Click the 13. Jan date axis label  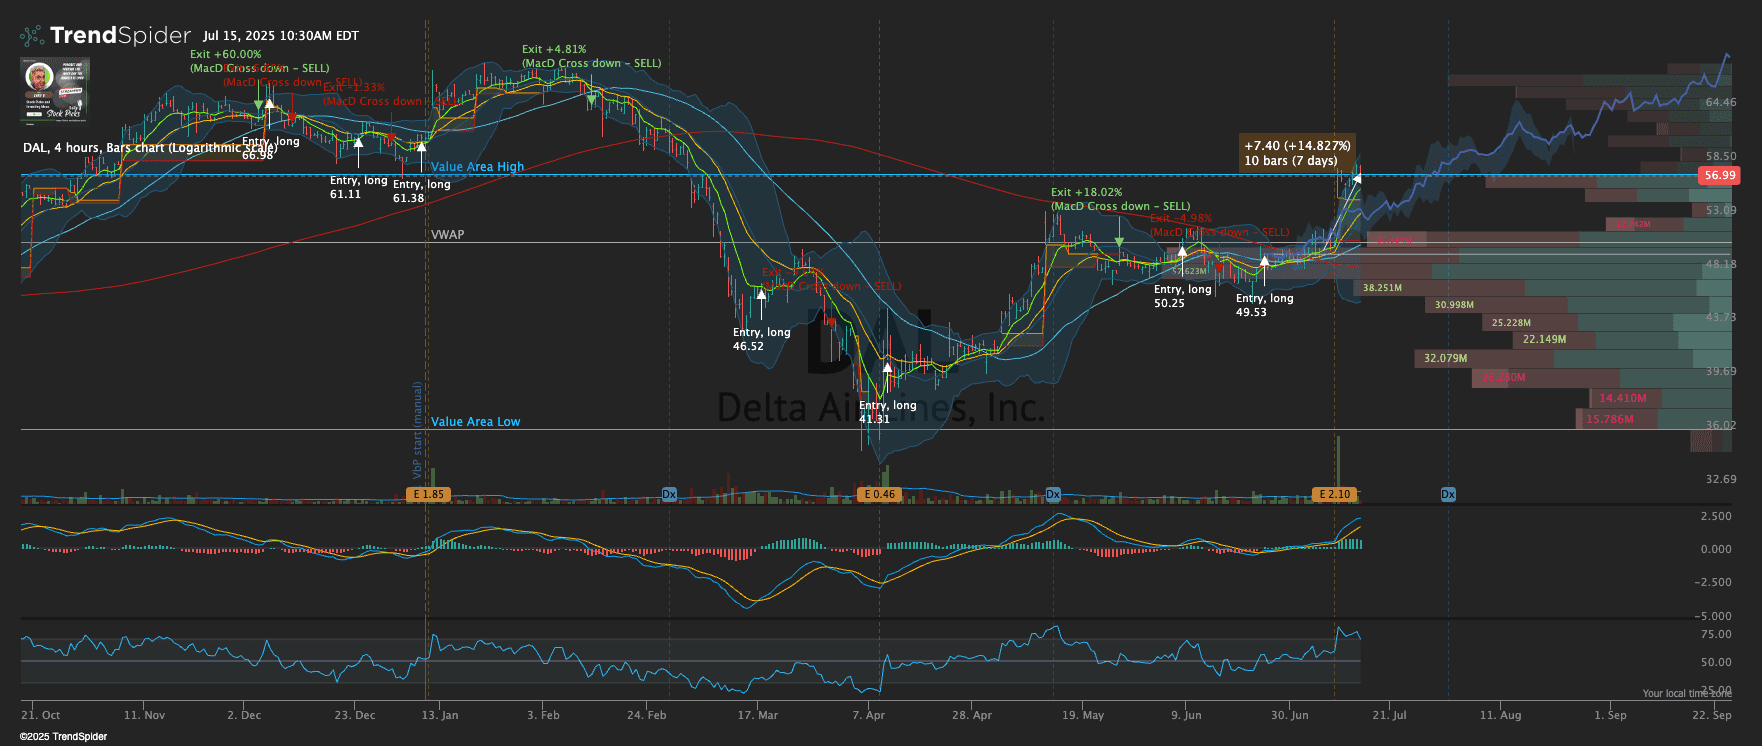point(440,716)
